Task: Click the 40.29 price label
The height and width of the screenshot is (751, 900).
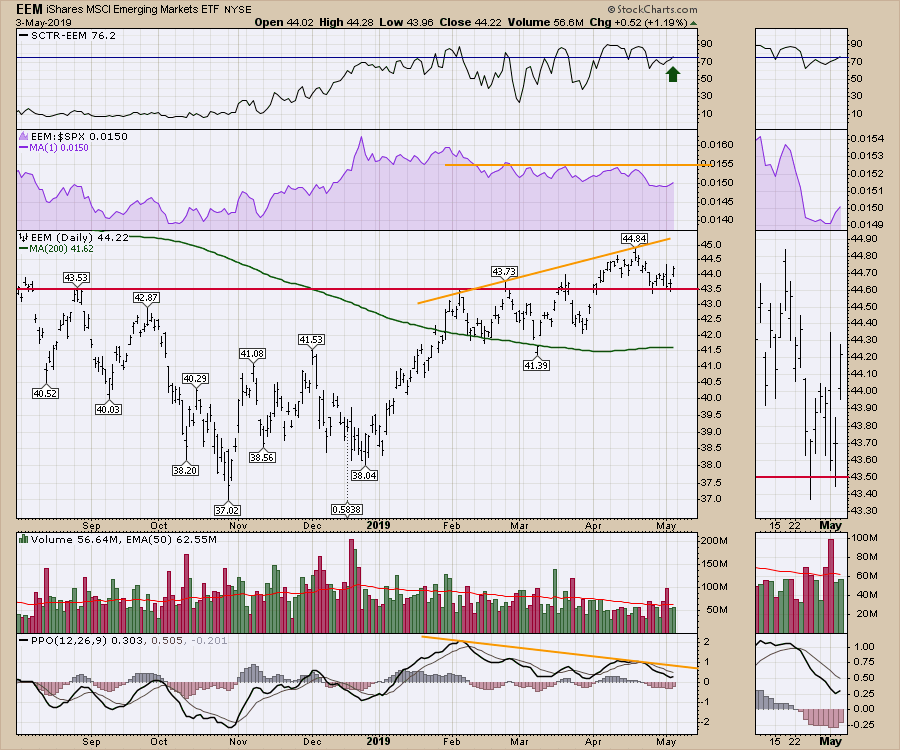Action: pyautogui.click(x=196, y=378)
